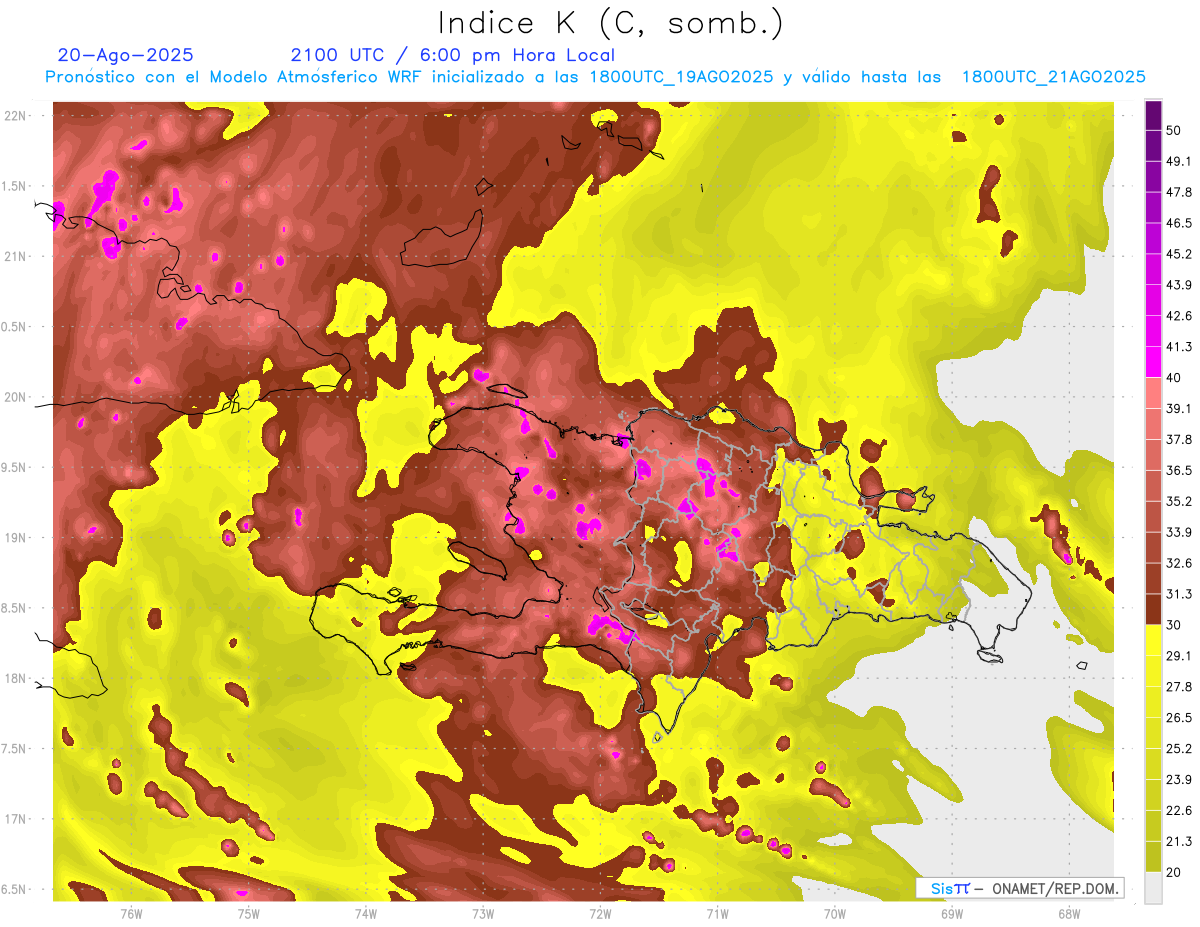Click the color bar value "20" at the scale bottom
This screenshot has height=927, width=1200.
click(1173, 872)
